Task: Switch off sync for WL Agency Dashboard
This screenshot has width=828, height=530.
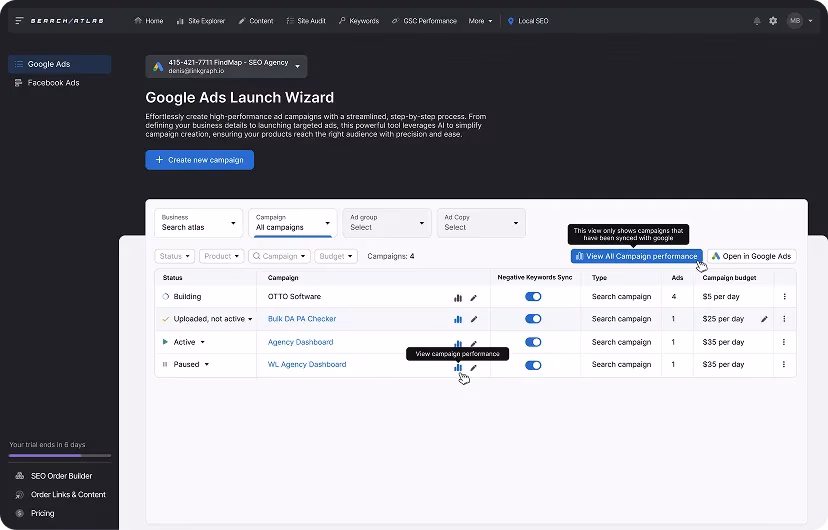Action: [x=533, y=365]
